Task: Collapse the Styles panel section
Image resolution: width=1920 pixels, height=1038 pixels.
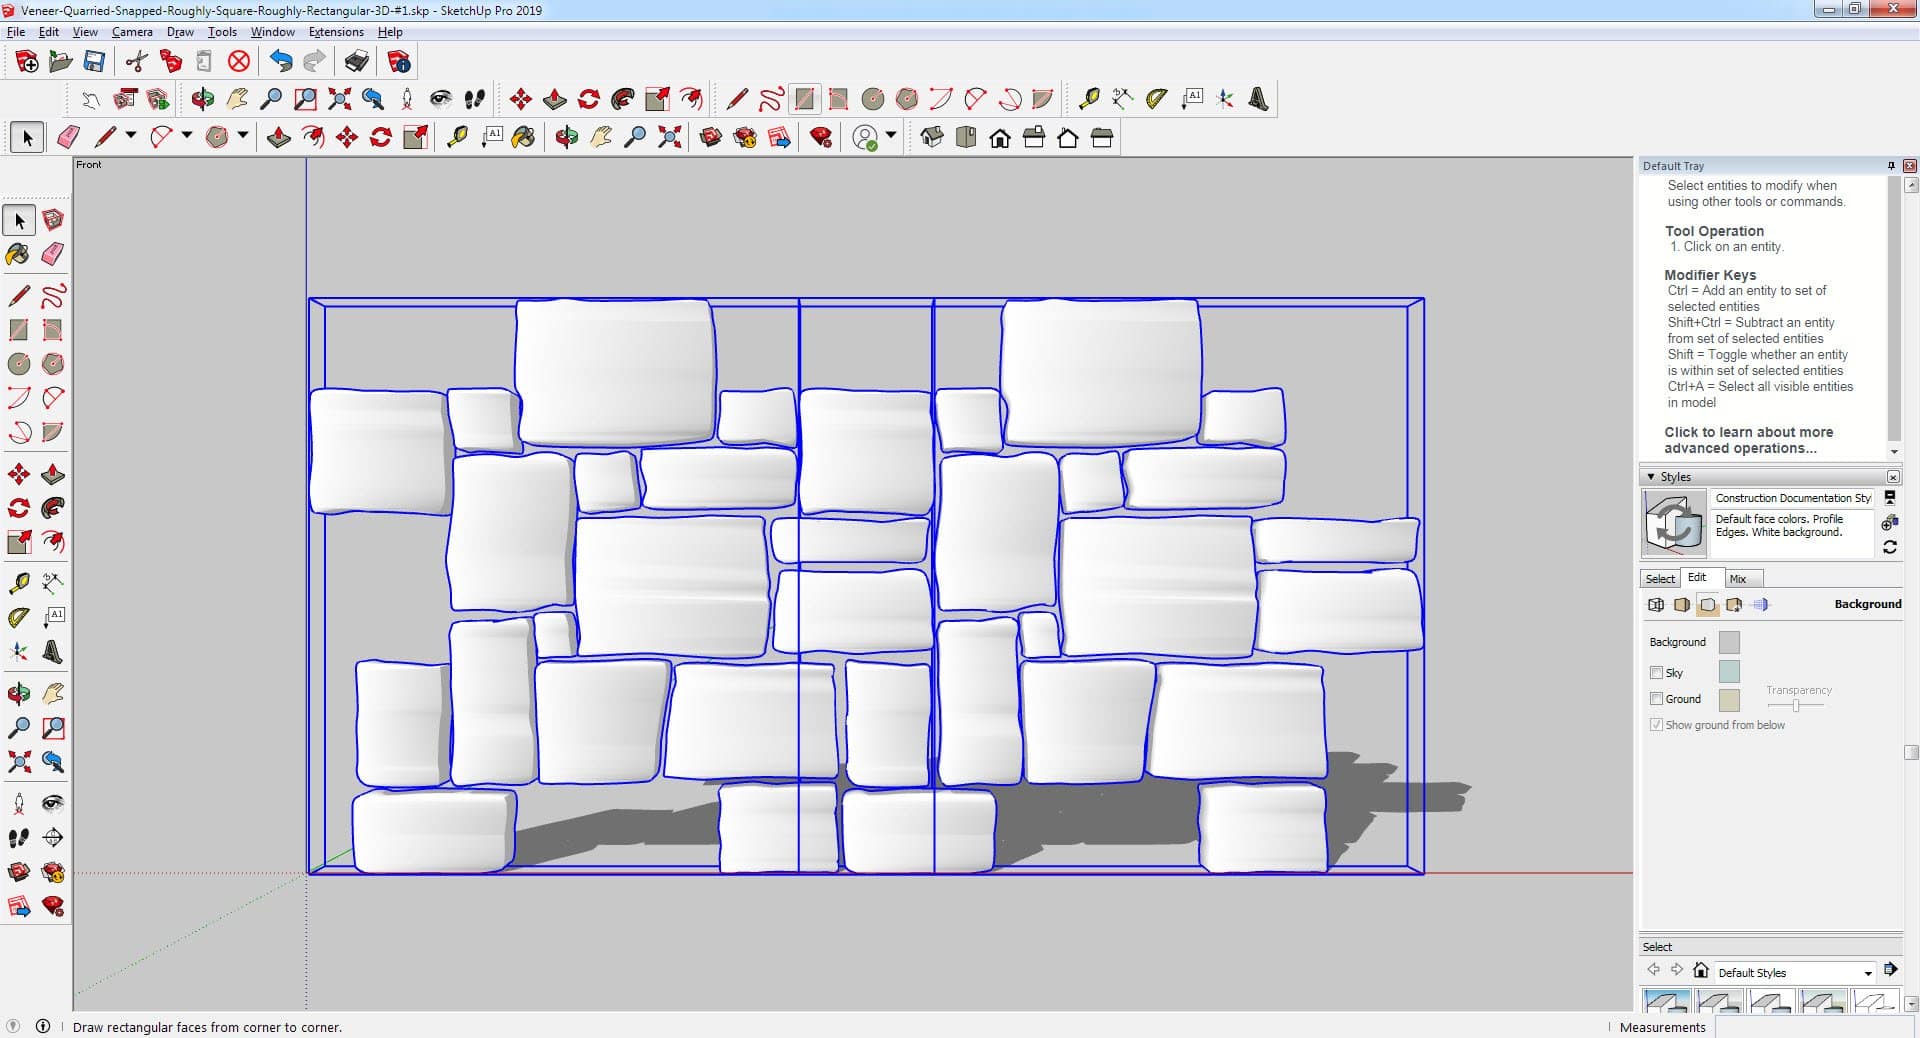Action: pyautogui.click(x=1651, y=477)
